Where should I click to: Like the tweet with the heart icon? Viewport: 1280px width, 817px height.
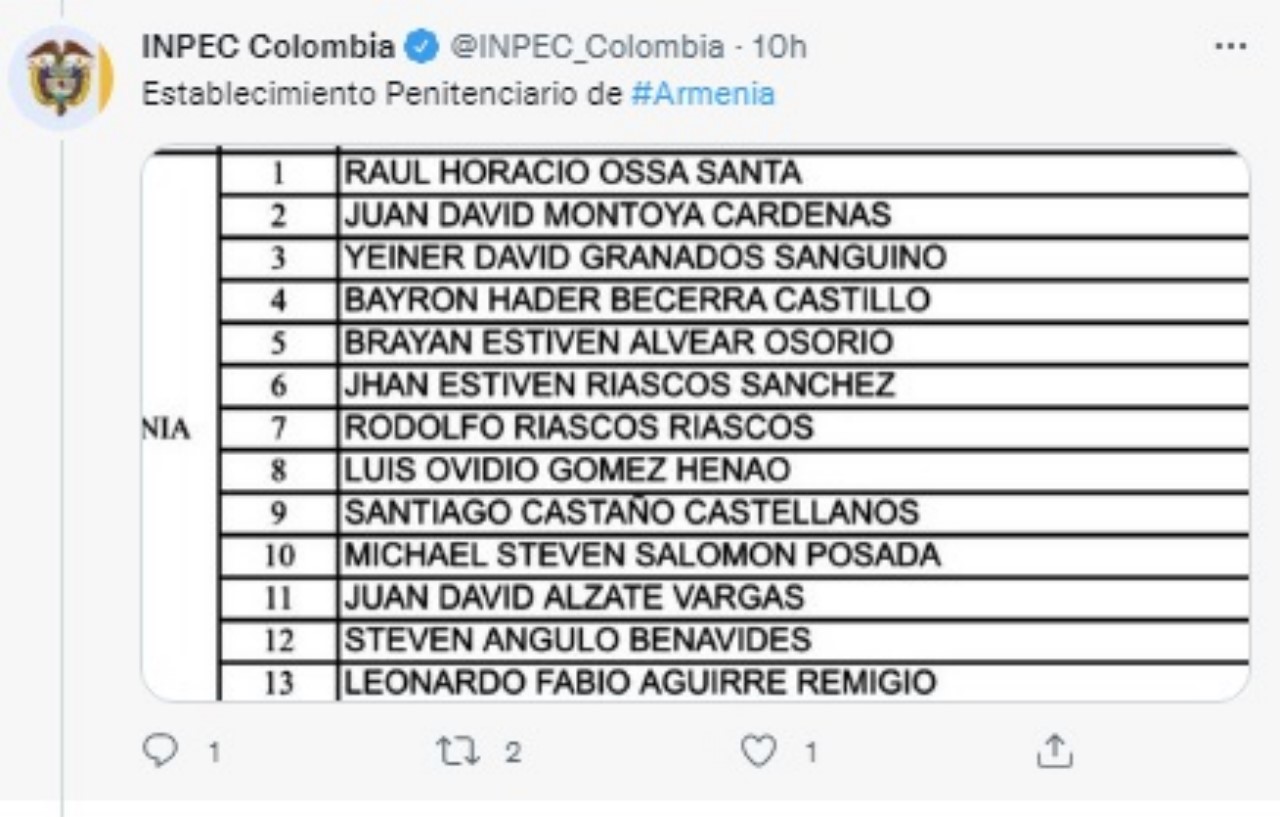click(x=759, y=752)
